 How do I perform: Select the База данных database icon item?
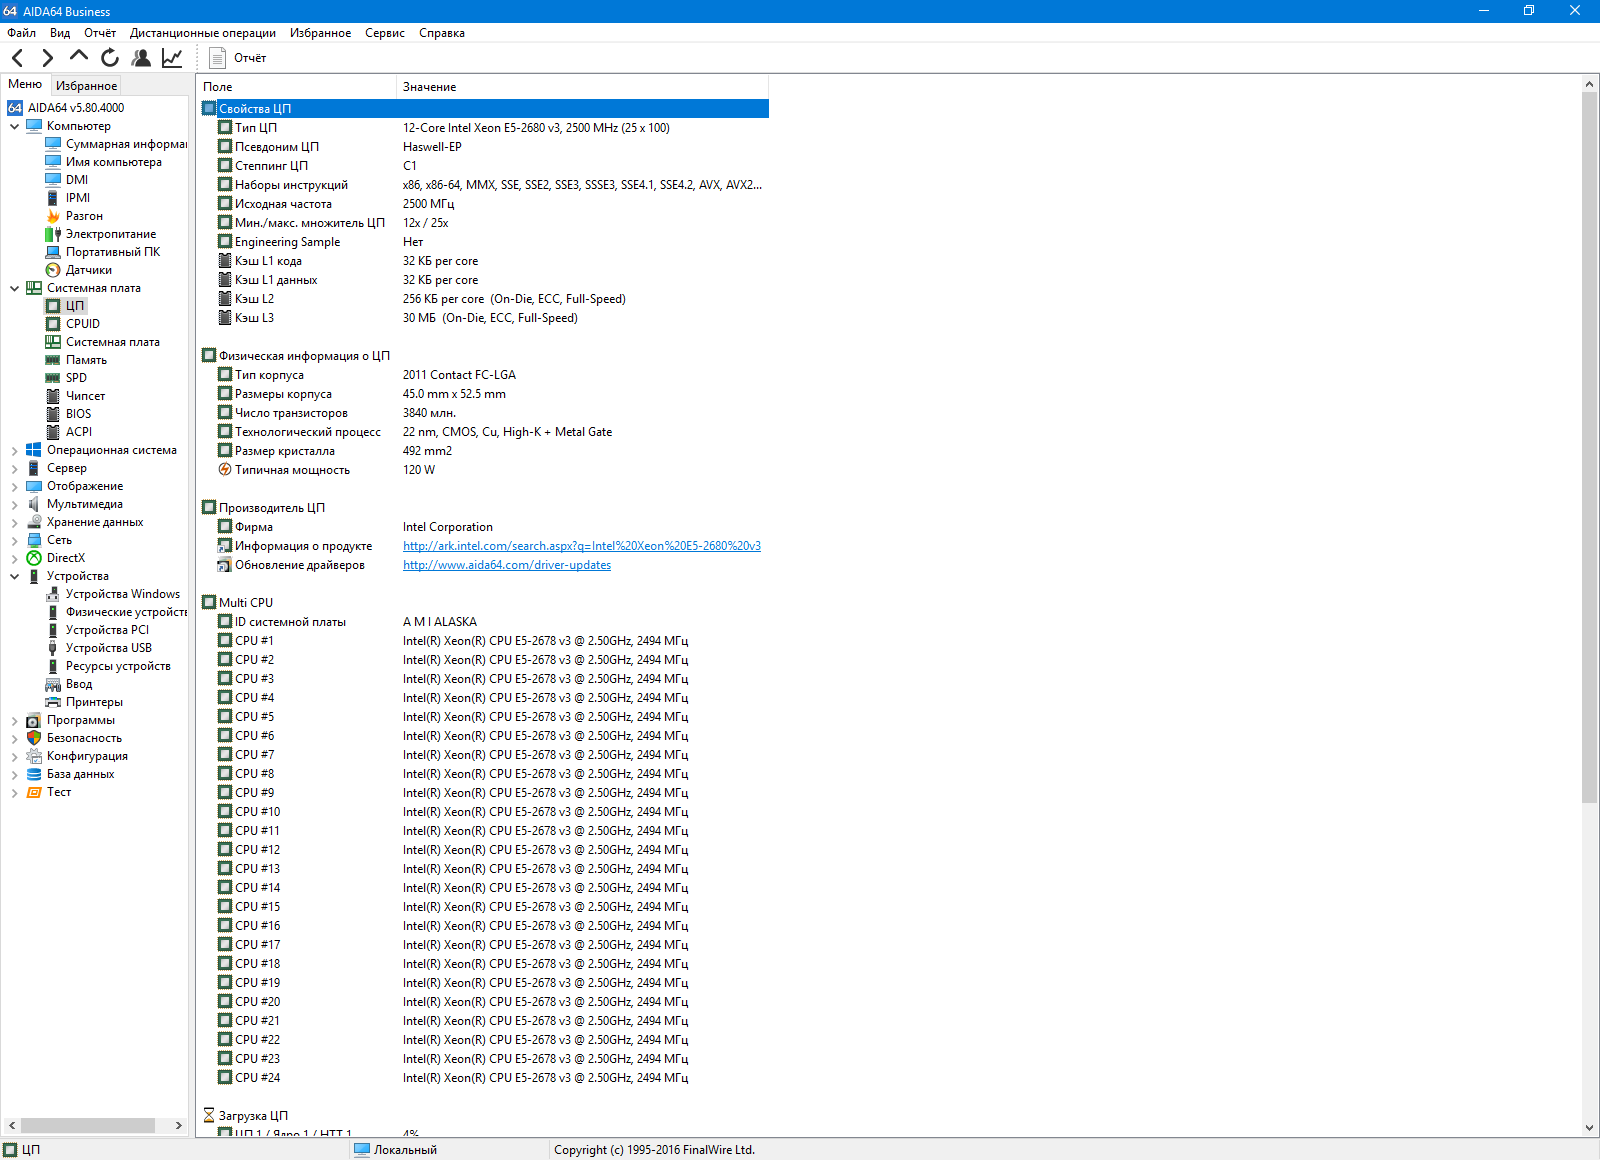point(34,774)
